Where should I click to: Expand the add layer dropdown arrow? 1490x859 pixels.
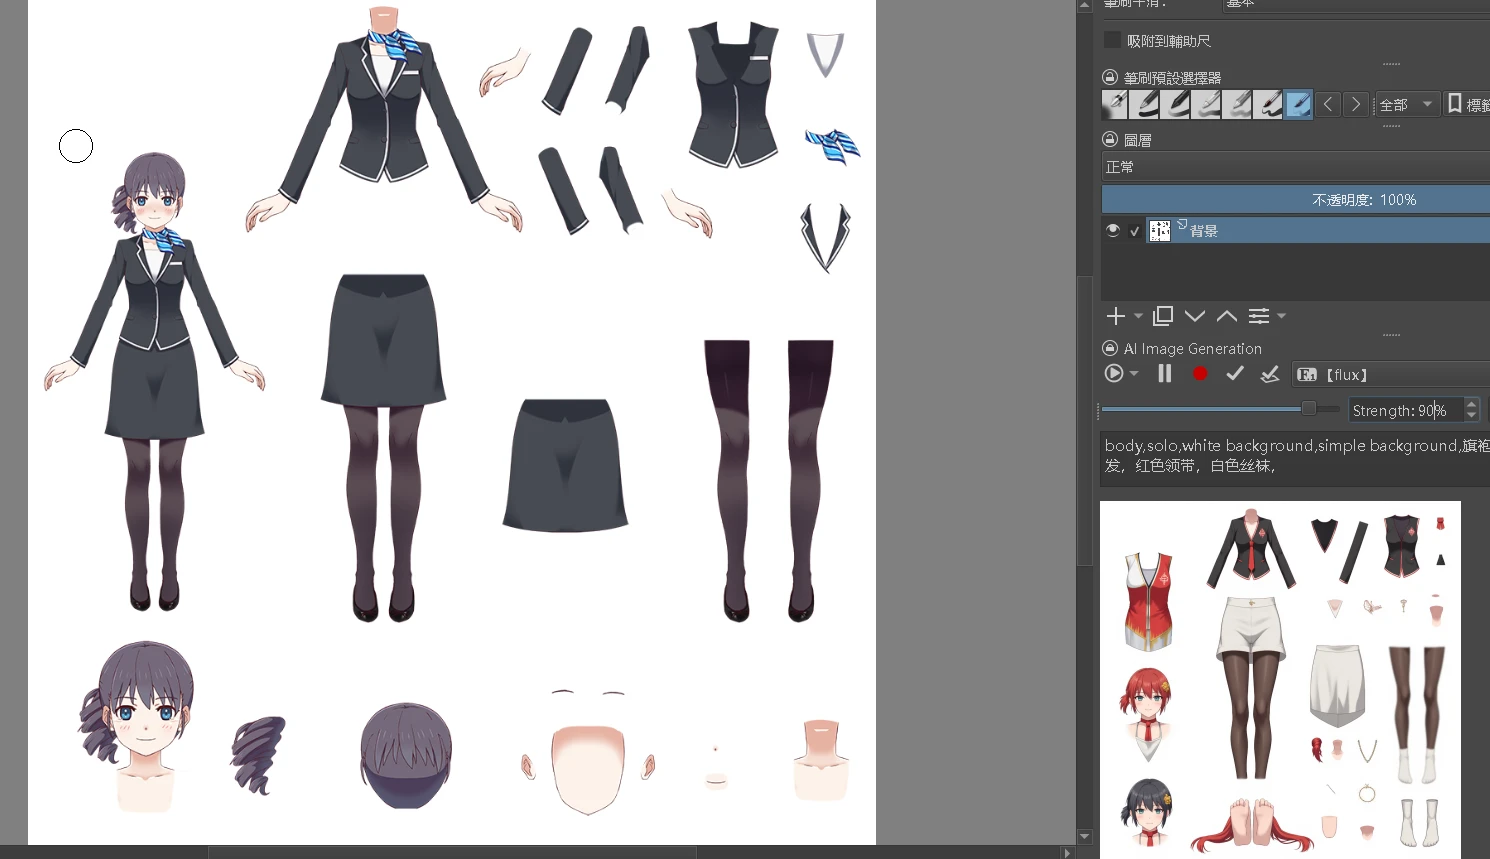pos(1139,316)
